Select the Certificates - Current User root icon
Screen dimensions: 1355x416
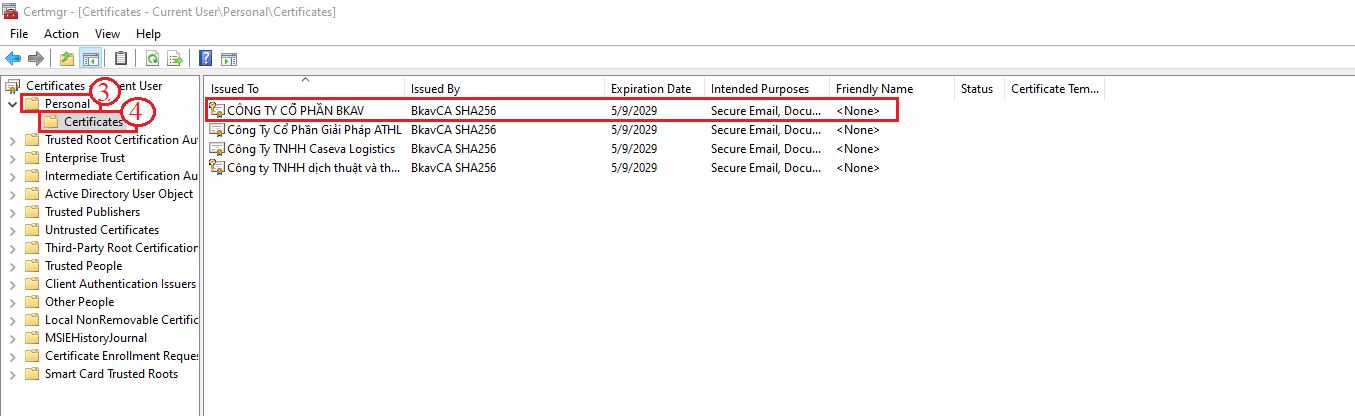pyautogui.click(x=13, y=86)
